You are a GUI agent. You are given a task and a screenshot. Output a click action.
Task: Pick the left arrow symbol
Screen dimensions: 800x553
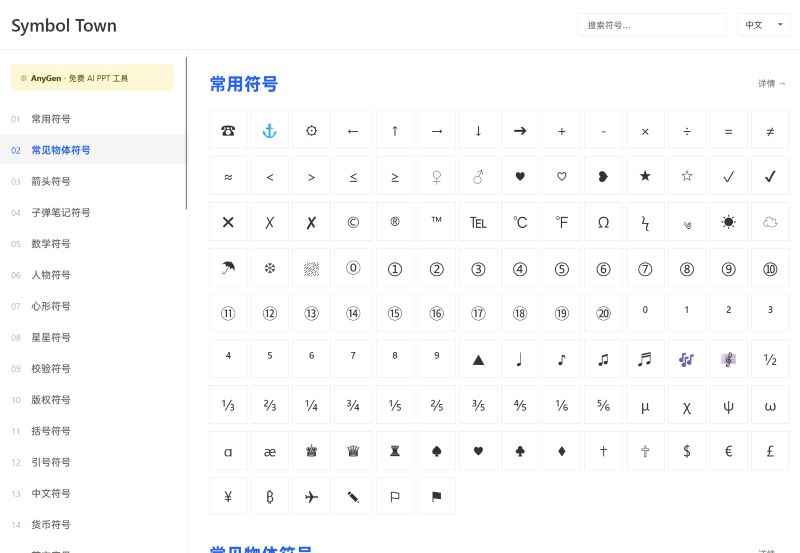point(353,131)
